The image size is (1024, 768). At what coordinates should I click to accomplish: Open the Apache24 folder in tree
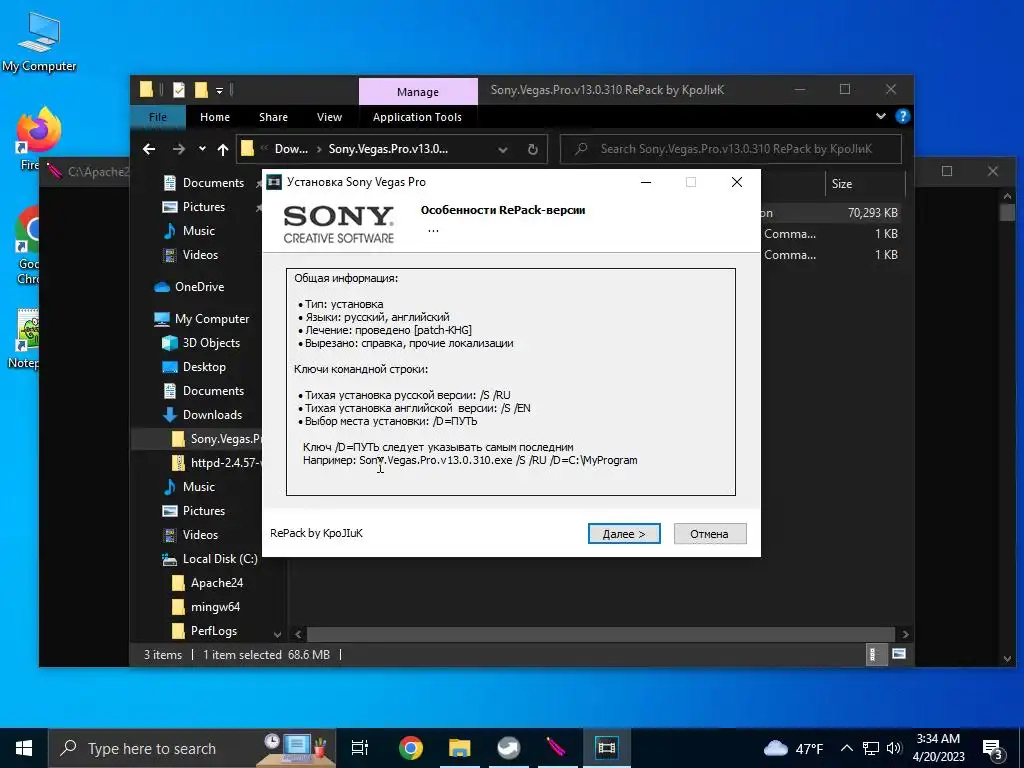(216, 583)
